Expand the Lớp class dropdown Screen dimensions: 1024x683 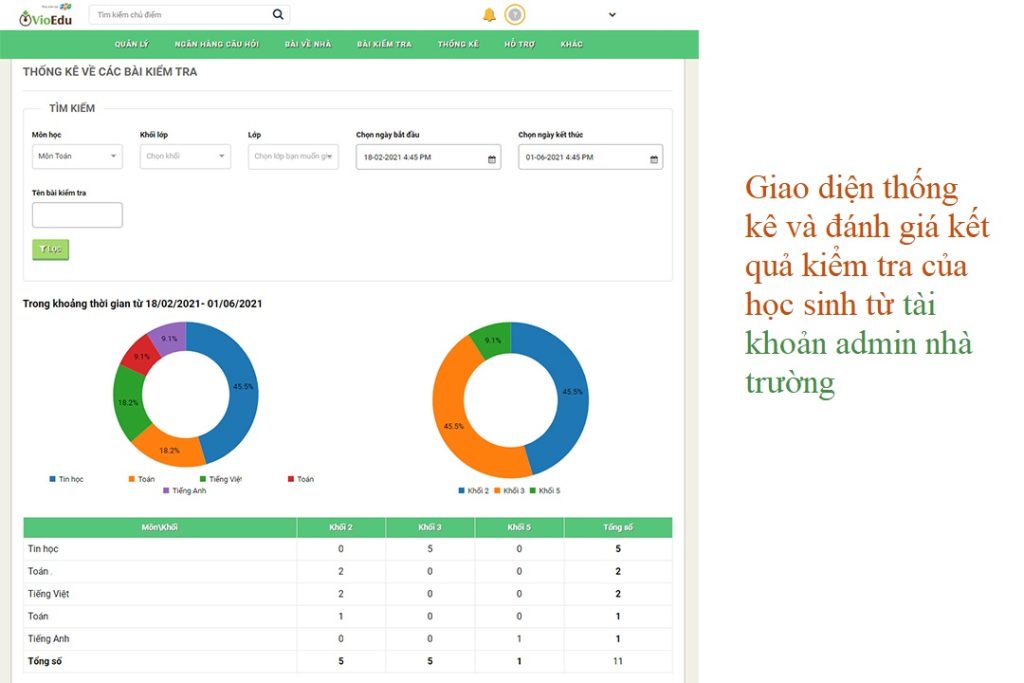tap(293, 157)
